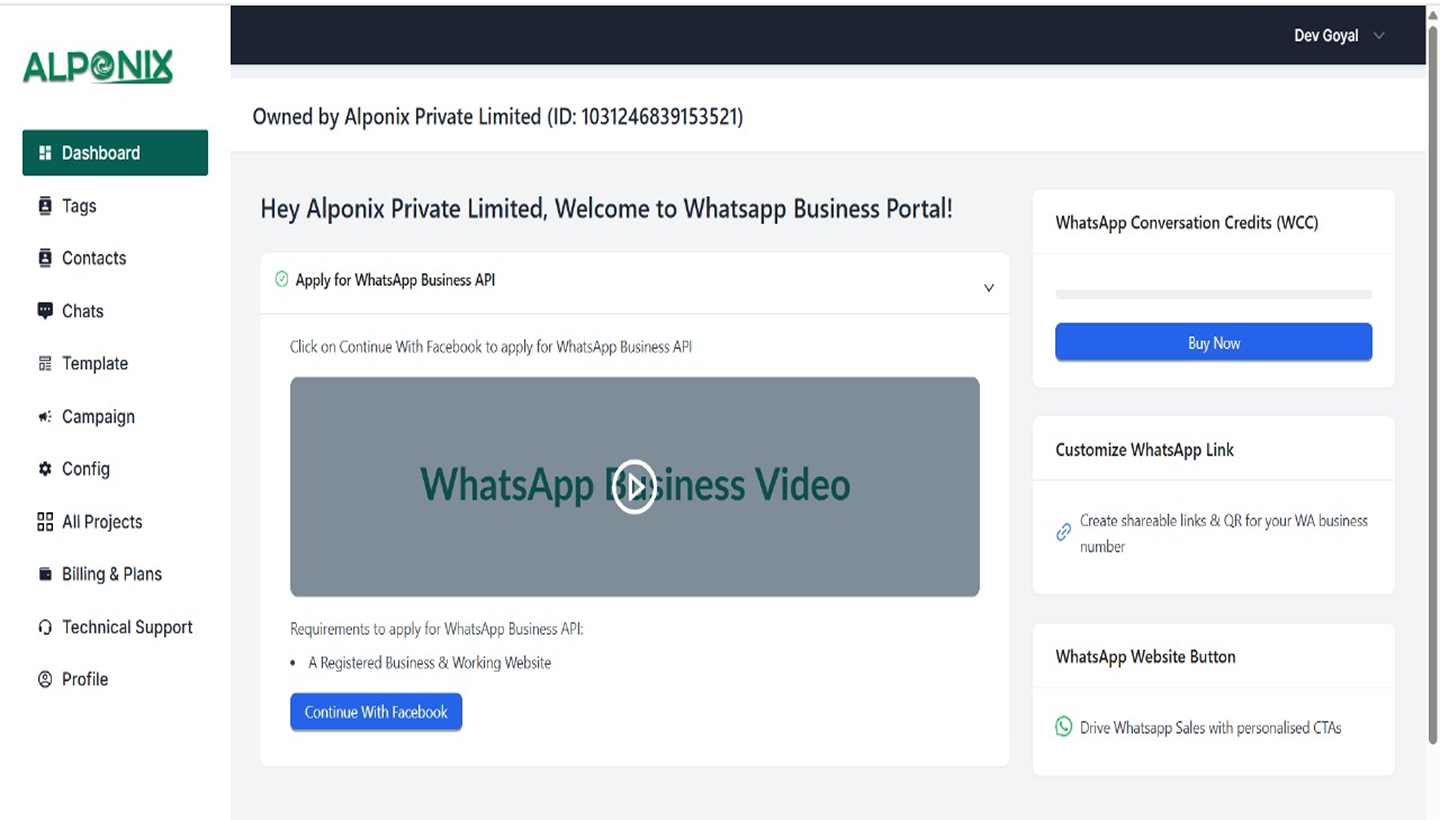
Task: Click the Alponix logo
Action: click(x=98, y=67)
